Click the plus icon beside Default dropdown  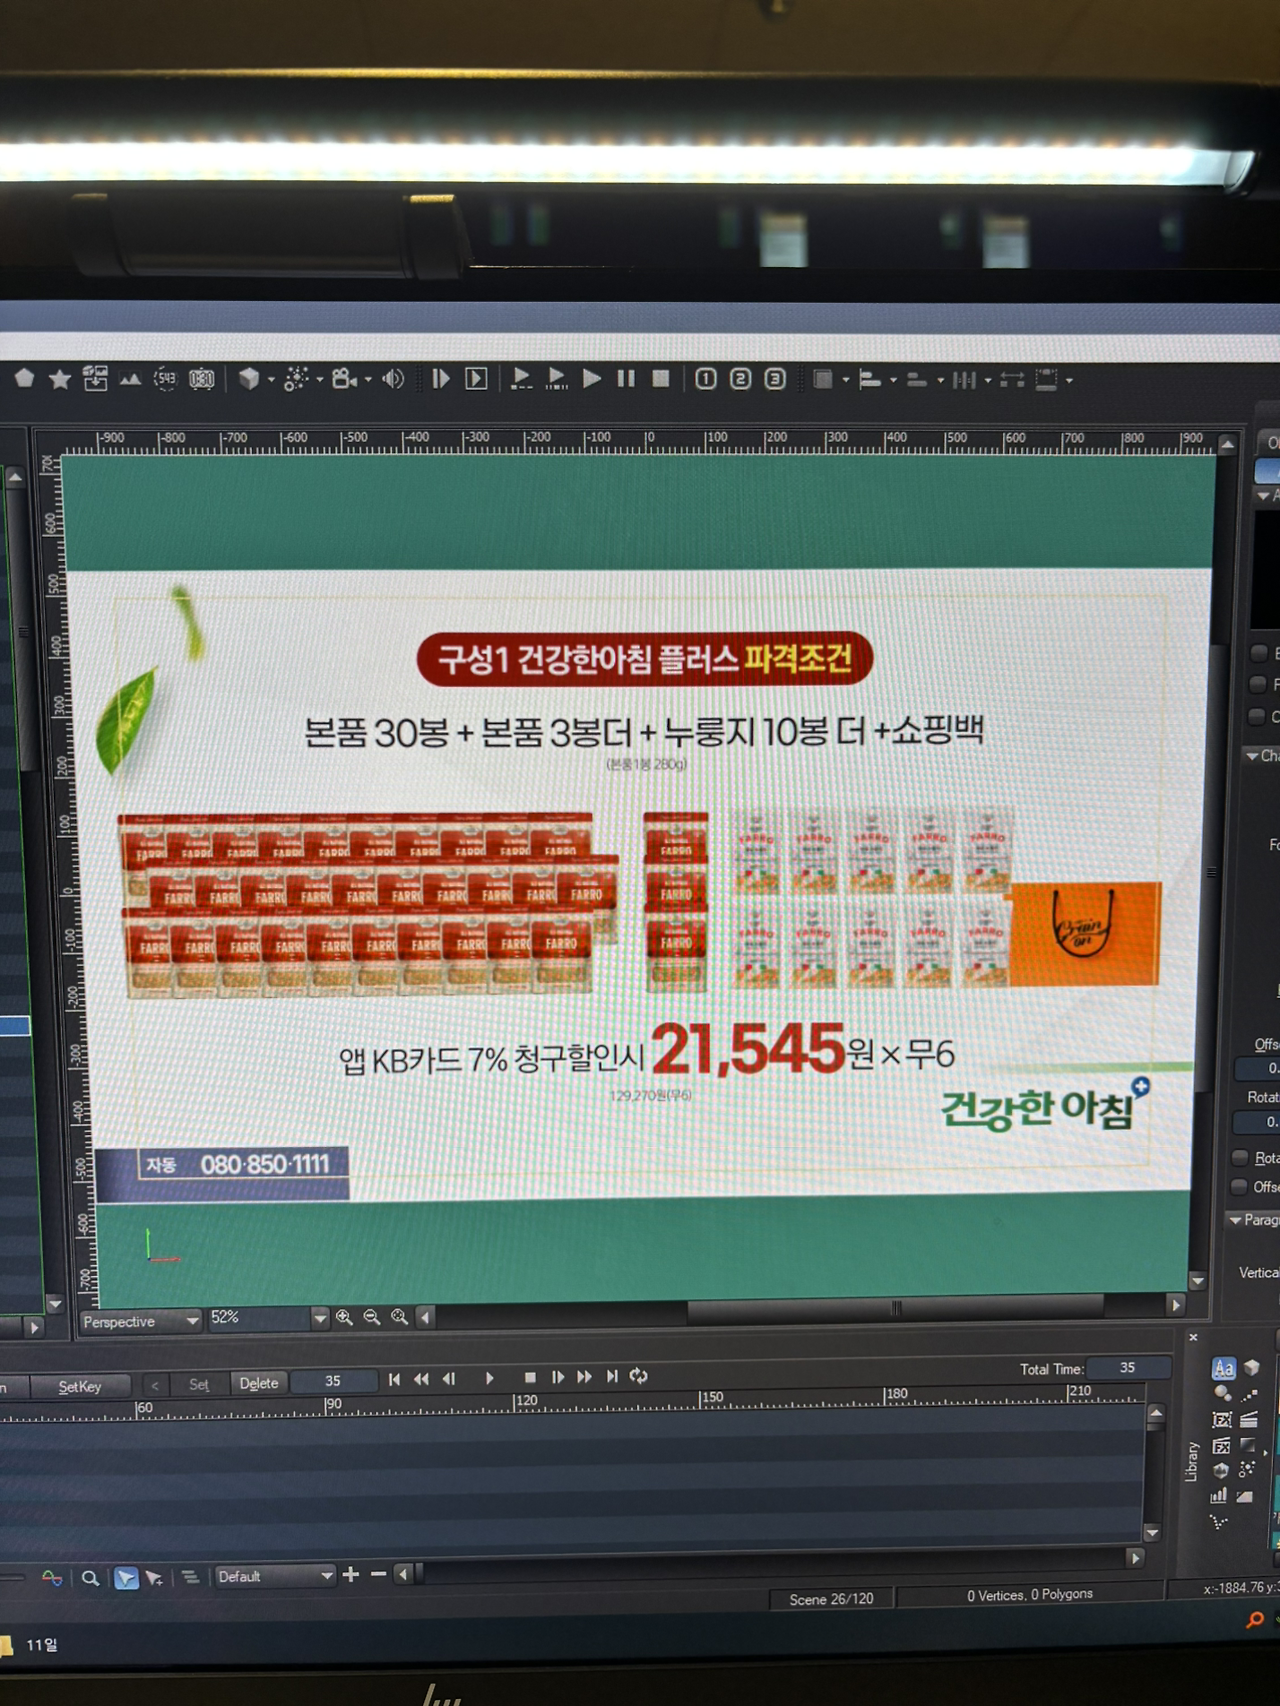click(x=351, y=1574)
